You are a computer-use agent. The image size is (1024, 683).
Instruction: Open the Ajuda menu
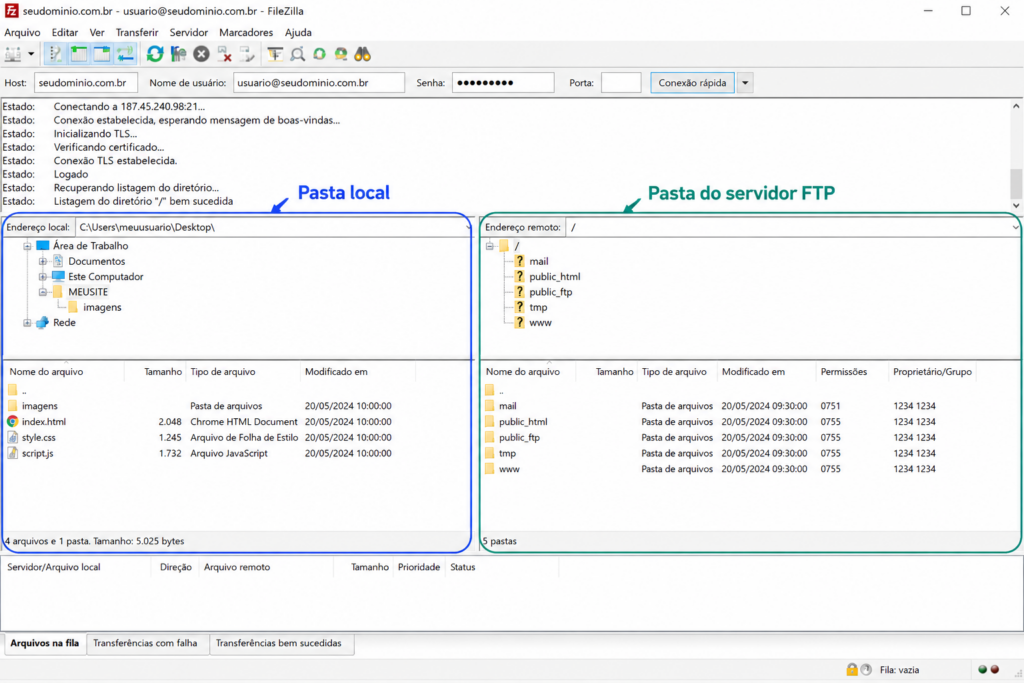[298, 33]
